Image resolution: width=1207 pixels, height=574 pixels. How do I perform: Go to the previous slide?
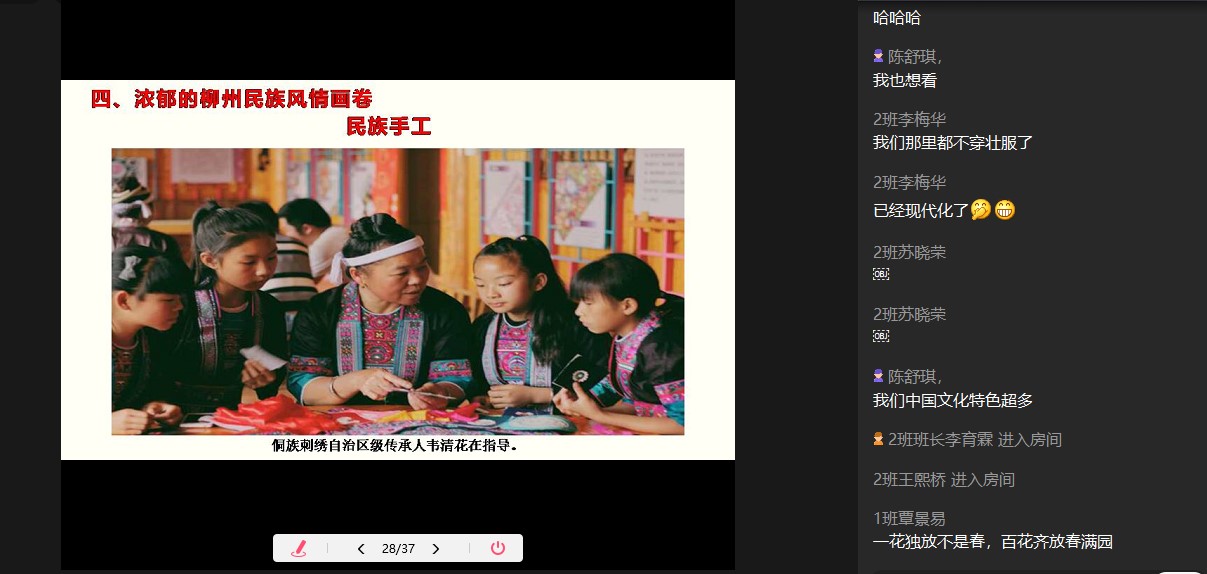[x=361, y=548]
